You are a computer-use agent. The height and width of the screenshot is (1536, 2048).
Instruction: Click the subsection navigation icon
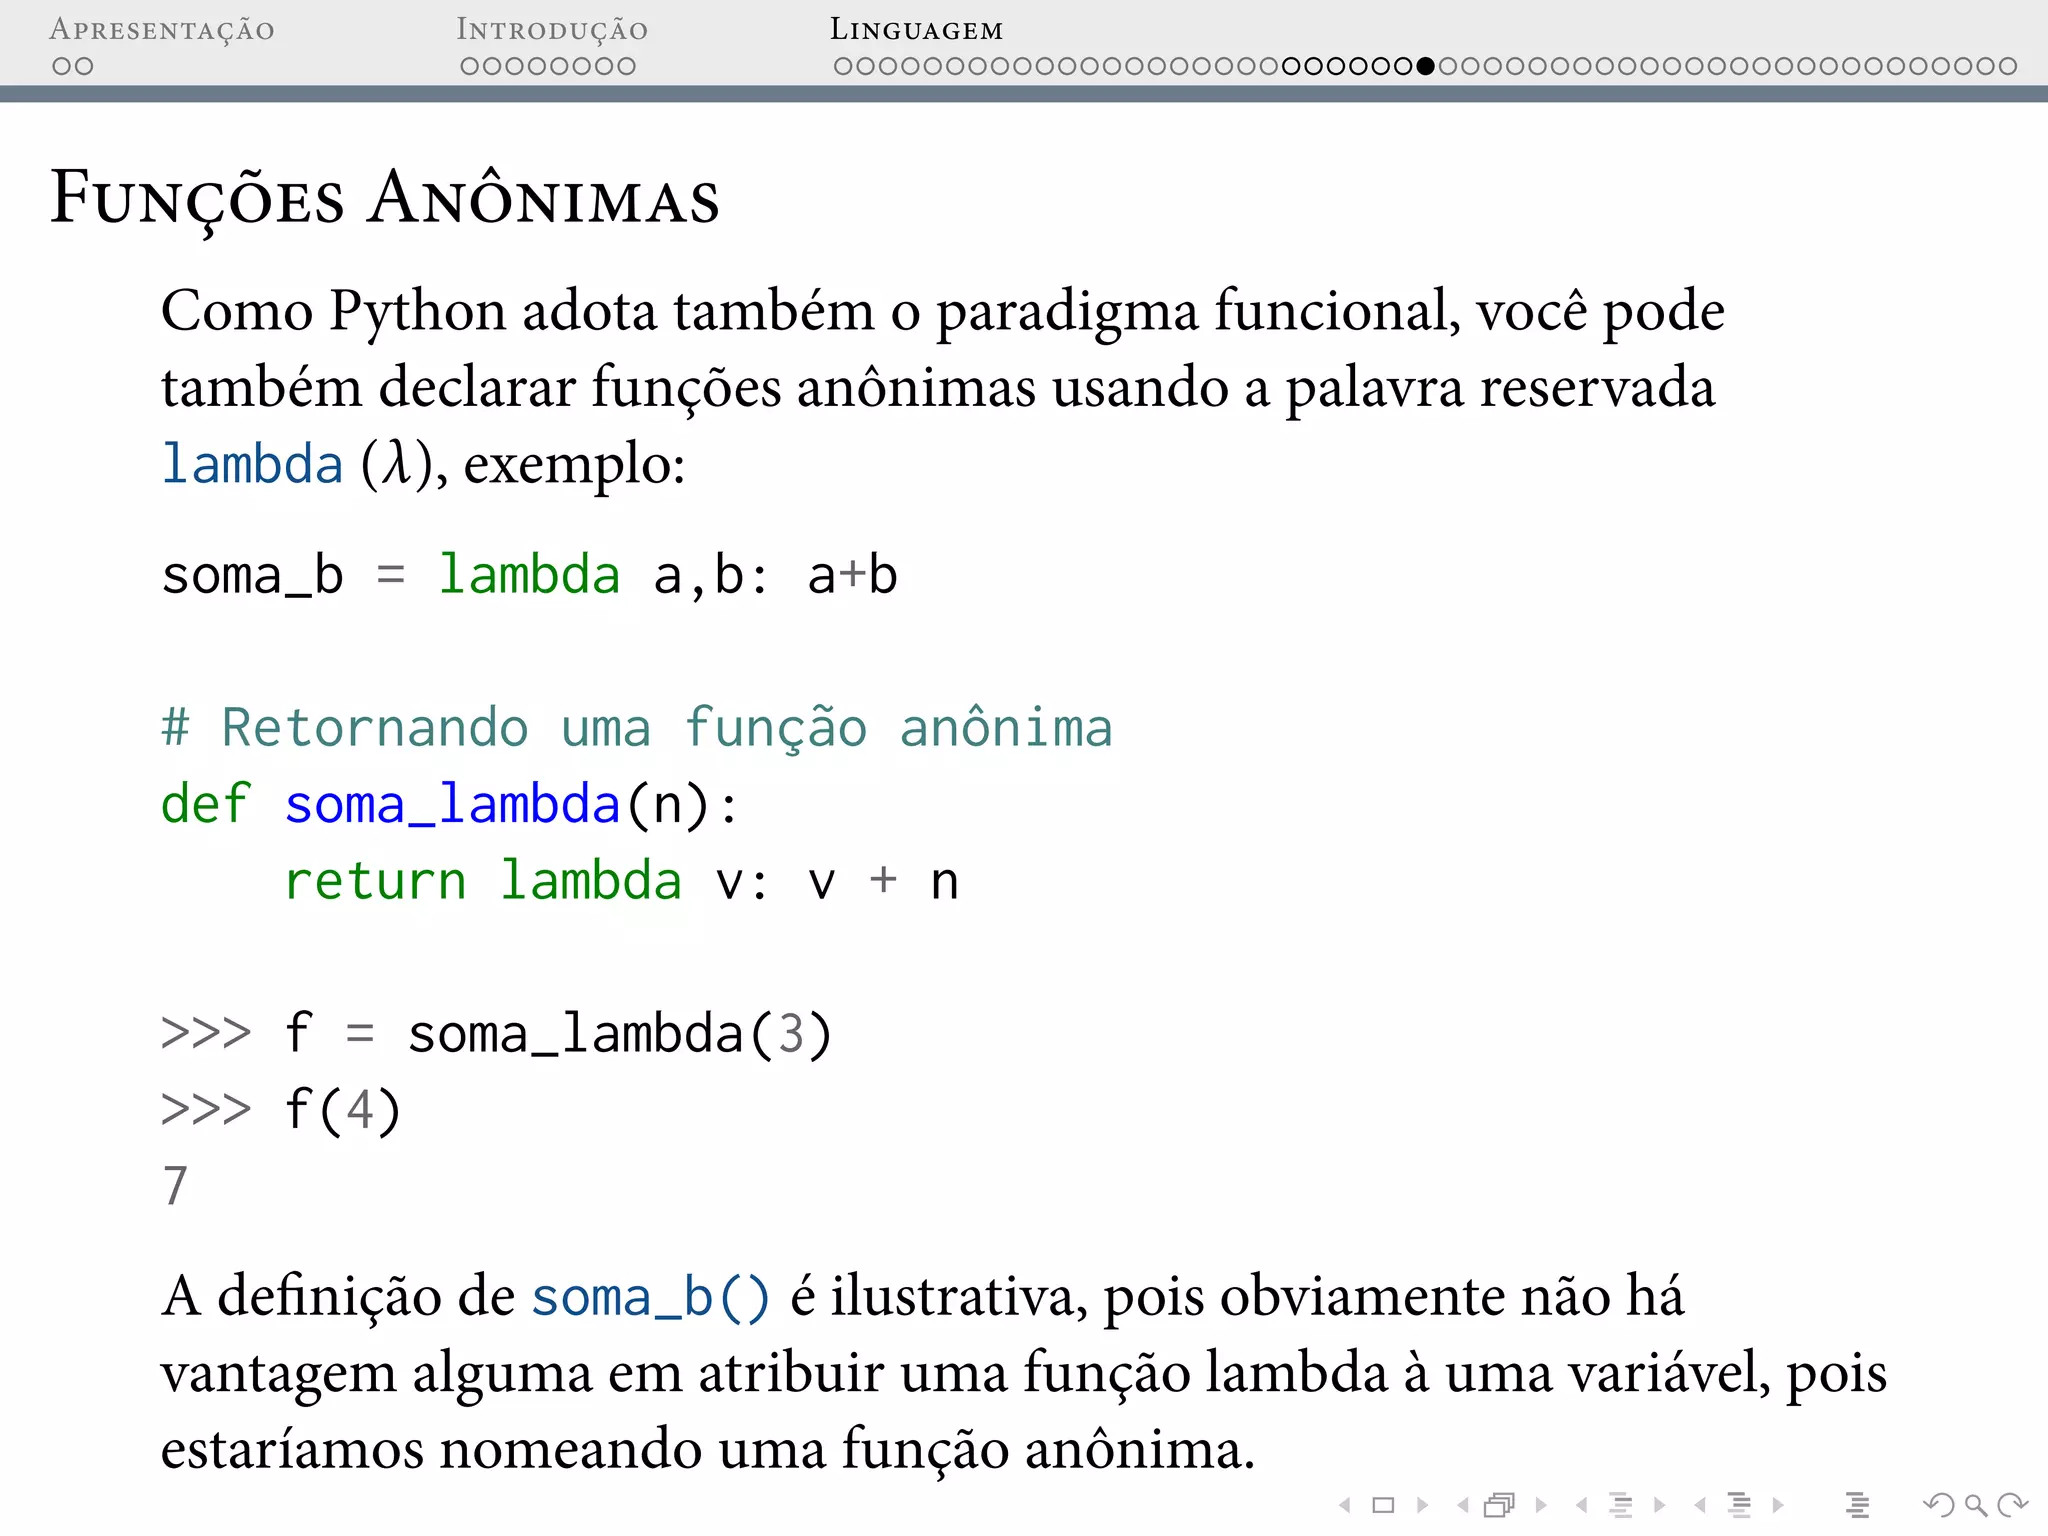1621,1505
